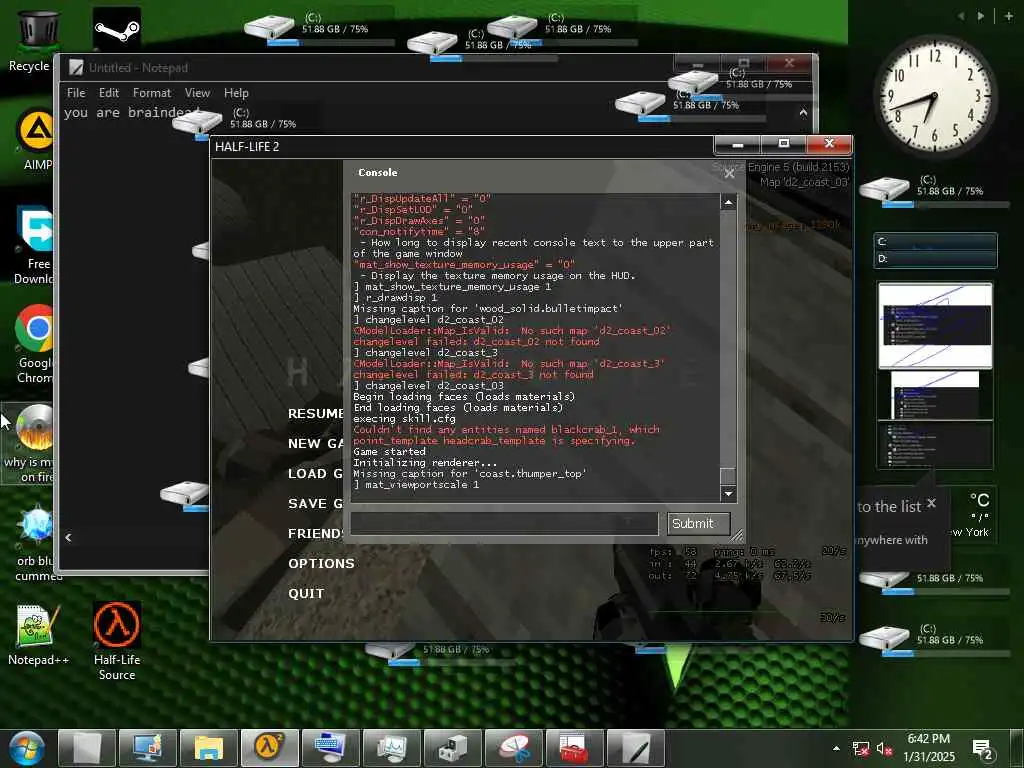Click the taskbar clock showing 6:42 PM
The height and width of the screenshot is (768, 1024).
pyautogui.click(x=929, y=748)
